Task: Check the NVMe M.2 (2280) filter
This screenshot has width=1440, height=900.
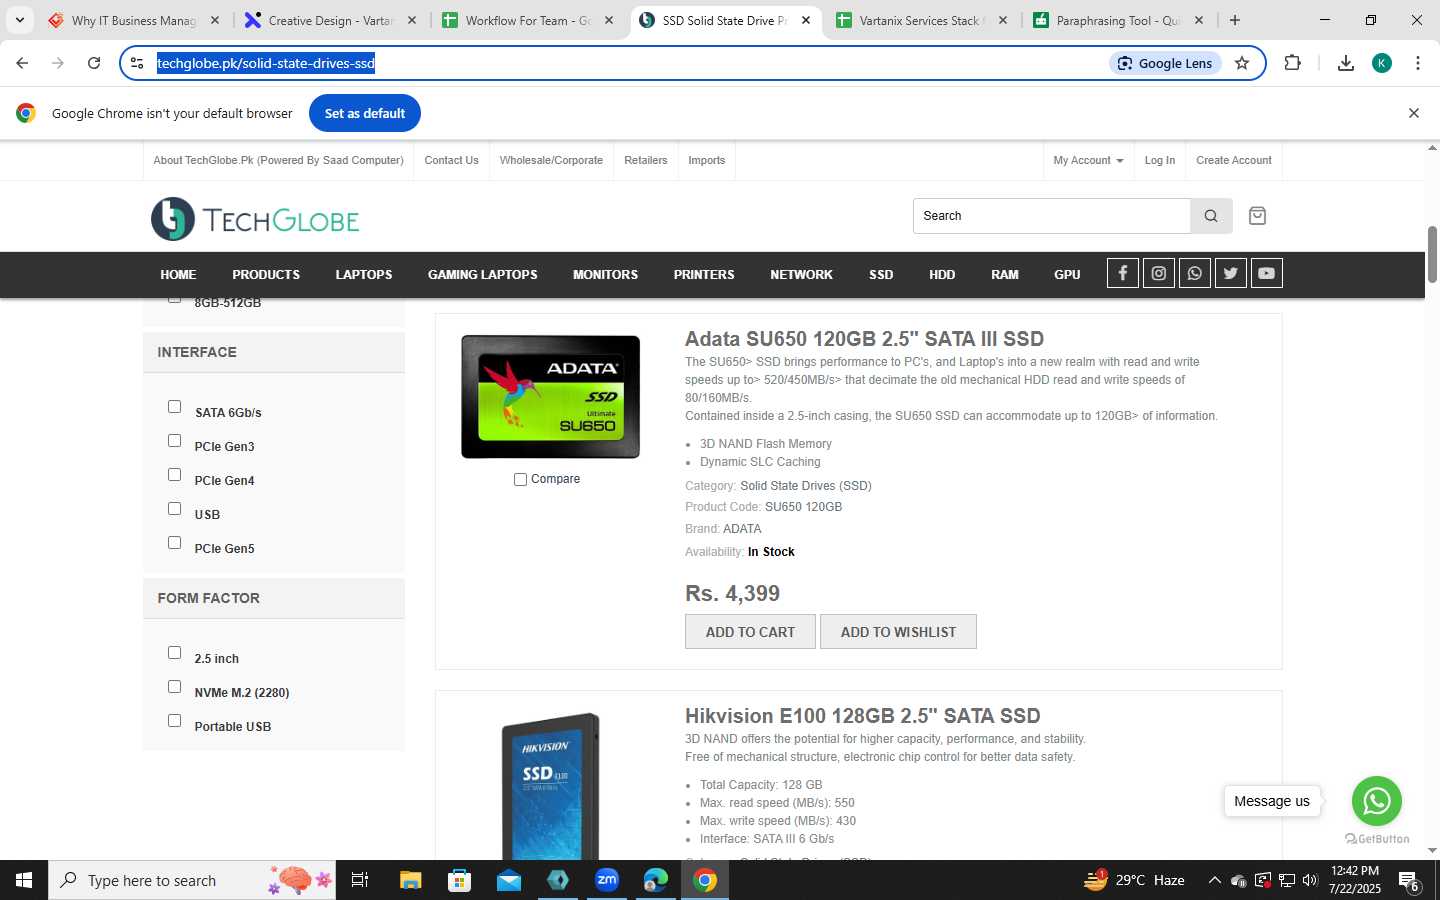Action: pos(174,687)
